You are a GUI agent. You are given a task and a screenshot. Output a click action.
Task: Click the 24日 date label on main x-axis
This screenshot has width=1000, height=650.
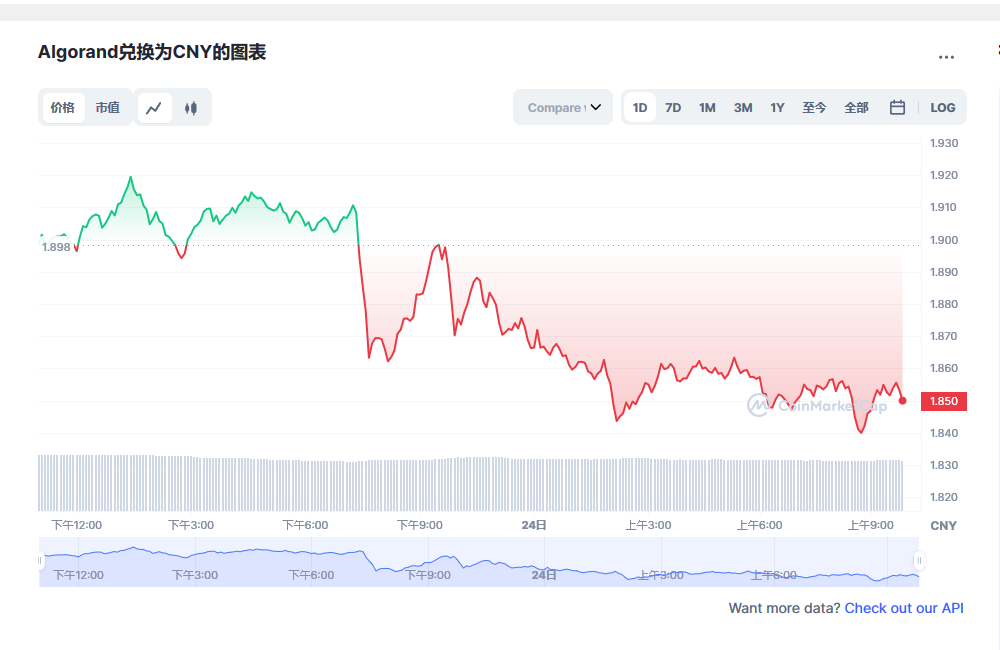point(534,525)
